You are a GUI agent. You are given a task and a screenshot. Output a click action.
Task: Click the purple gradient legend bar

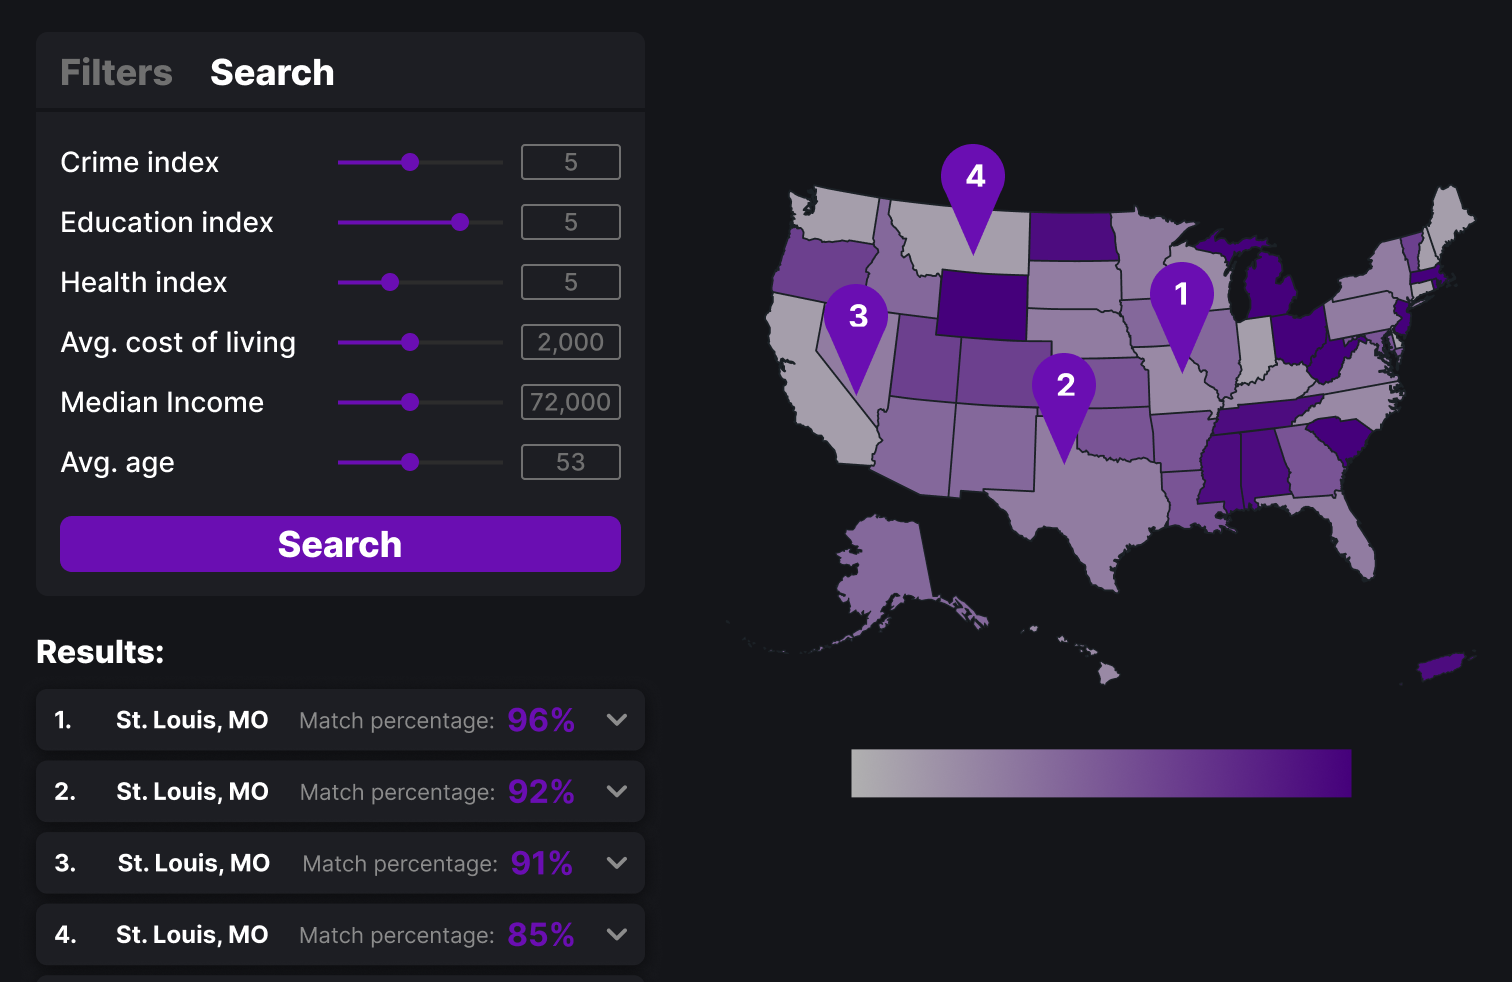1101,773
